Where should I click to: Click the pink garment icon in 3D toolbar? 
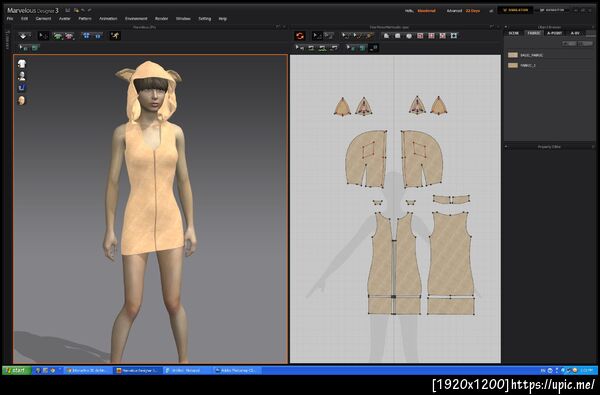coord(69,36)
